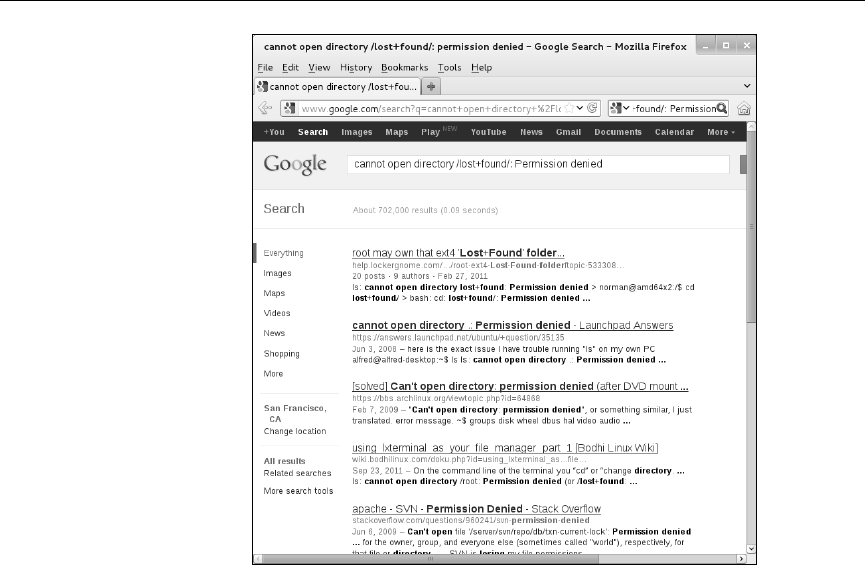Screen dimensions: 865x565
Task: Go to Maps in the Google top bar
Action: coord(397,132)
